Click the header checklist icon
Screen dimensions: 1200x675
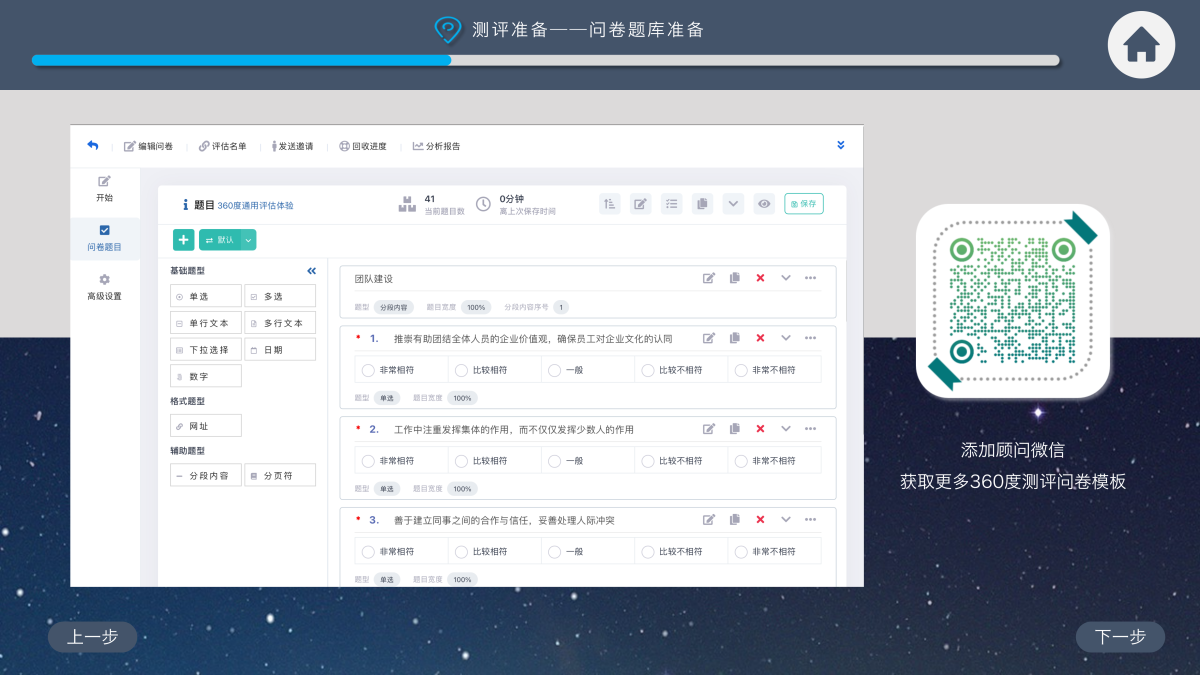pyautogui.click(x=671, y=204)
